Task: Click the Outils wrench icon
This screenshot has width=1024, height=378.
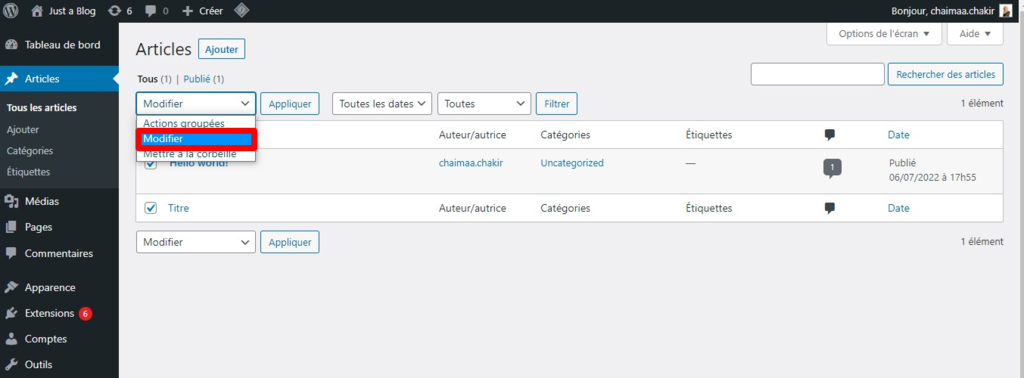Action: [10, 364]
